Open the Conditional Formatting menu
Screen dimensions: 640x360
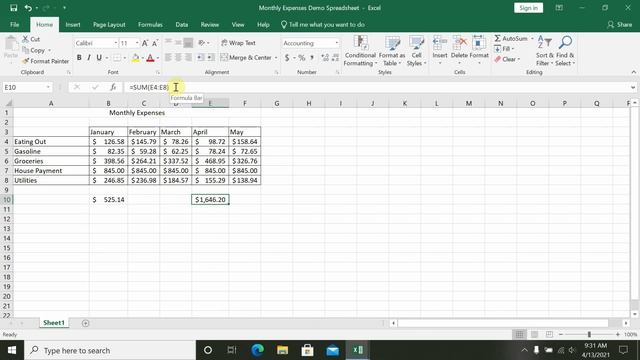360,51
